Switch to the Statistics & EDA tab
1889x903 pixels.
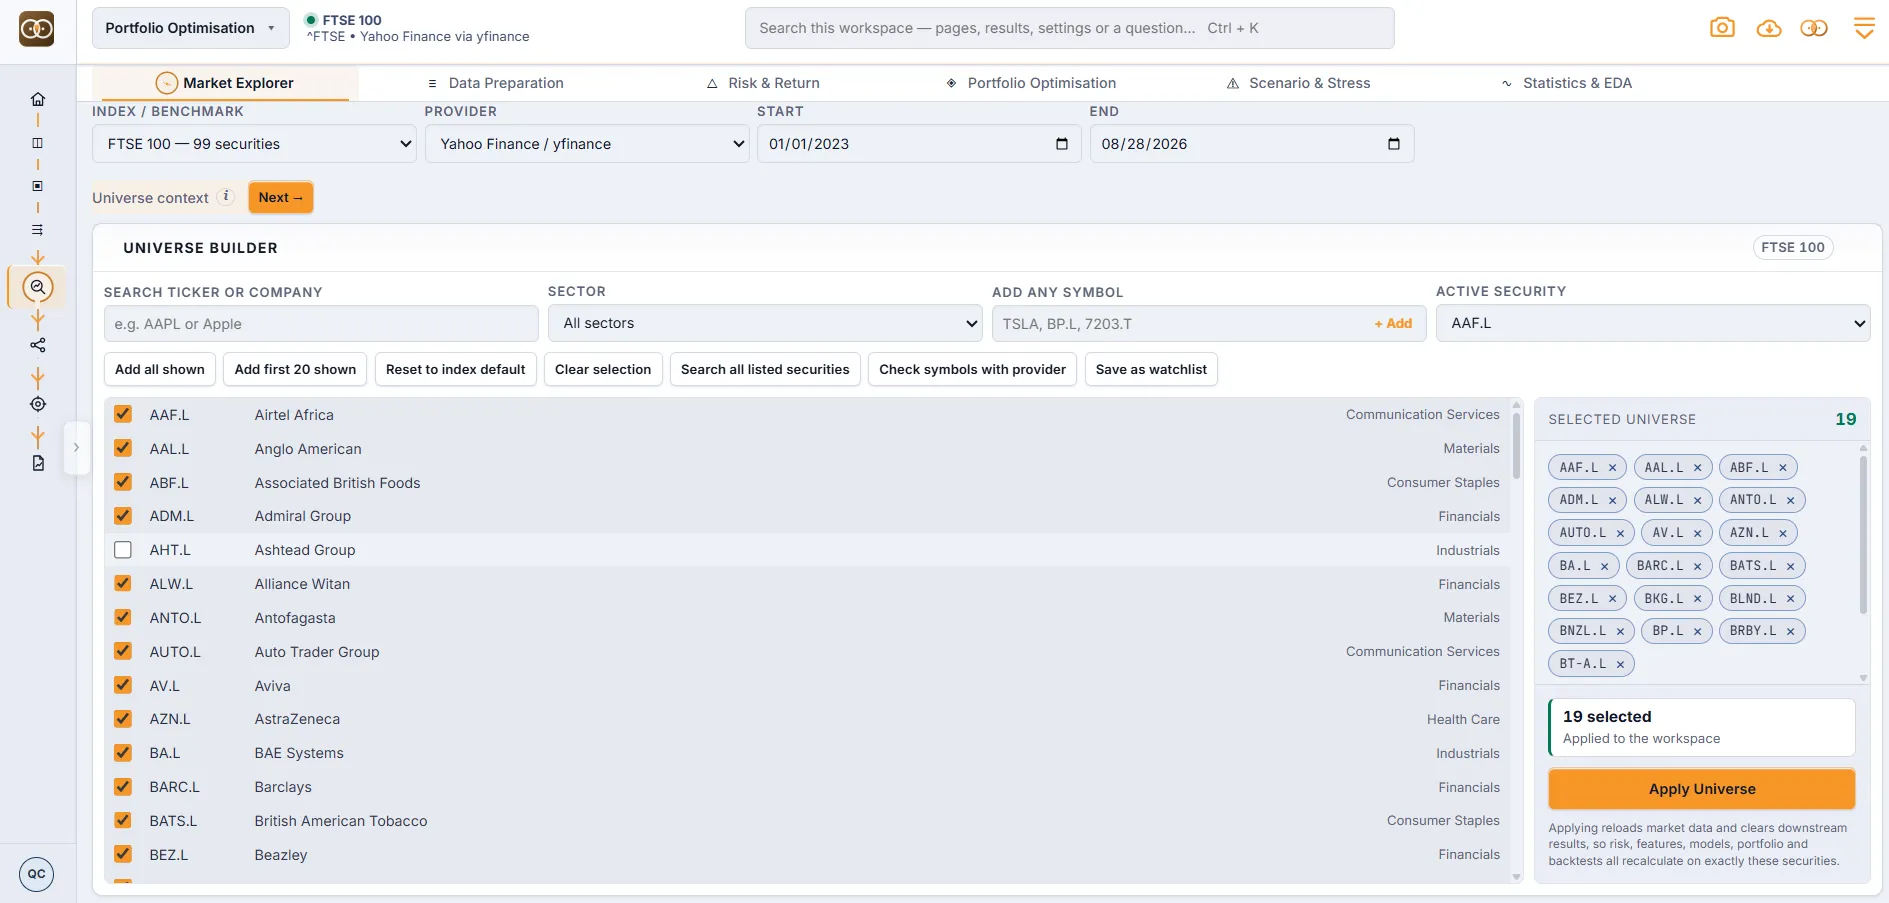click(1566, 83)
